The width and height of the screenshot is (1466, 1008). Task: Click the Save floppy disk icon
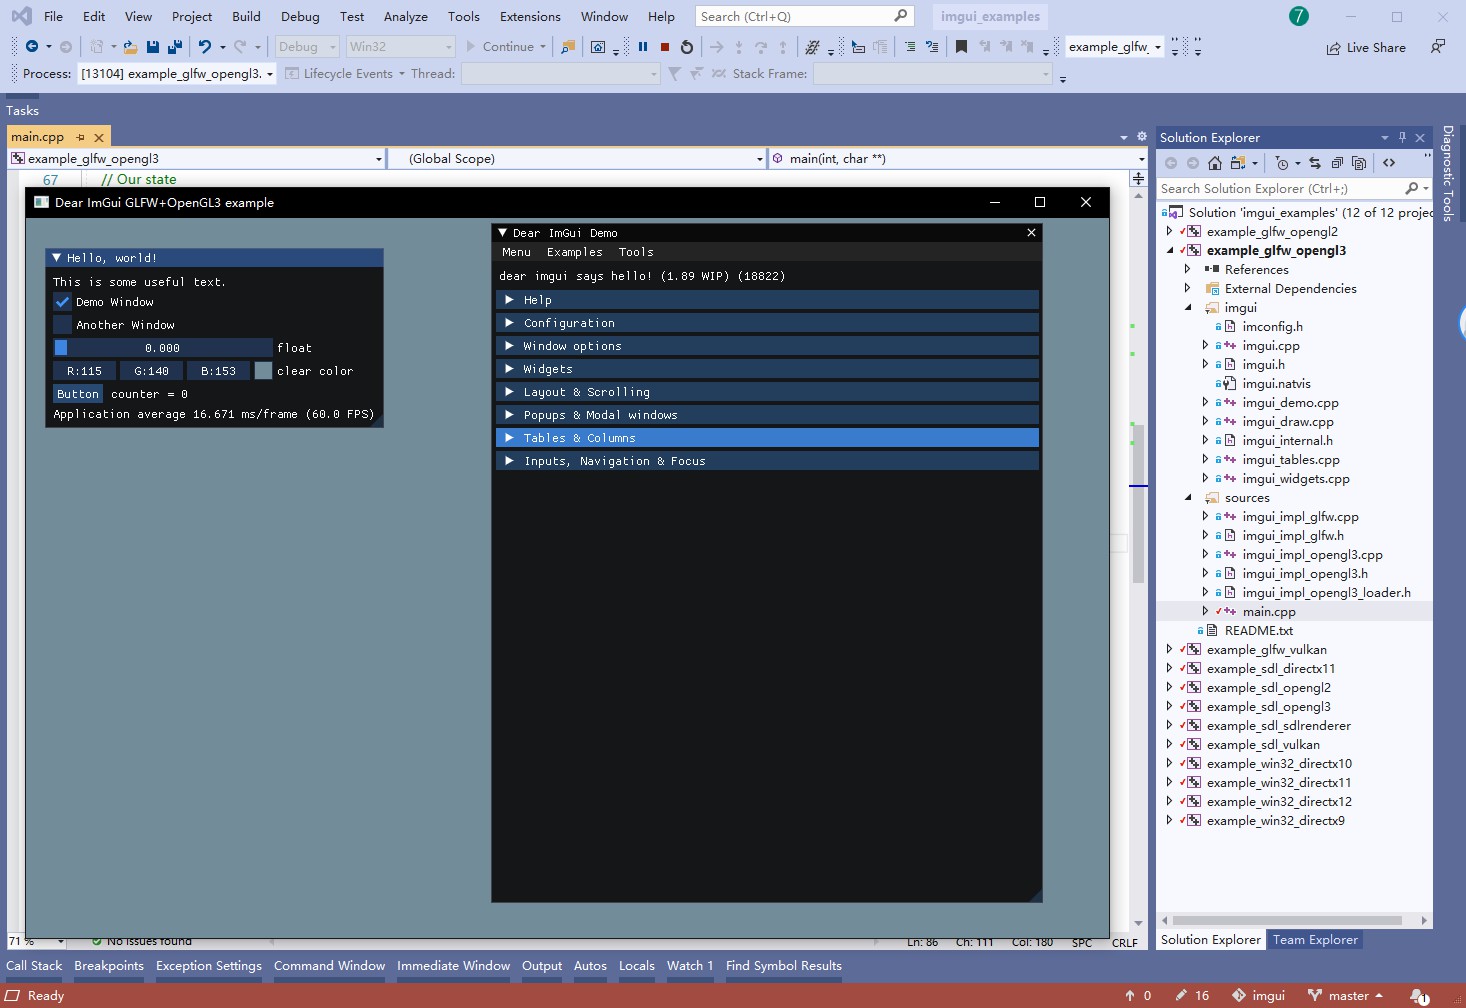pyautogui.click(x=153, y=47)
